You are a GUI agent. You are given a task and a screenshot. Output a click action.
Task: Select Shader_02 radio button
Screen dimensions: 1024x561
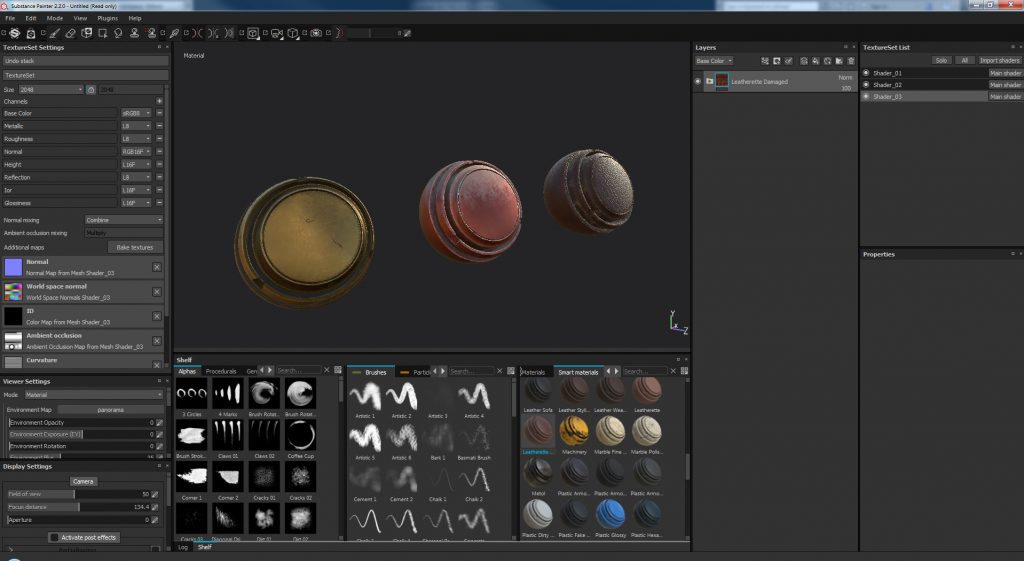click(866, 84)
